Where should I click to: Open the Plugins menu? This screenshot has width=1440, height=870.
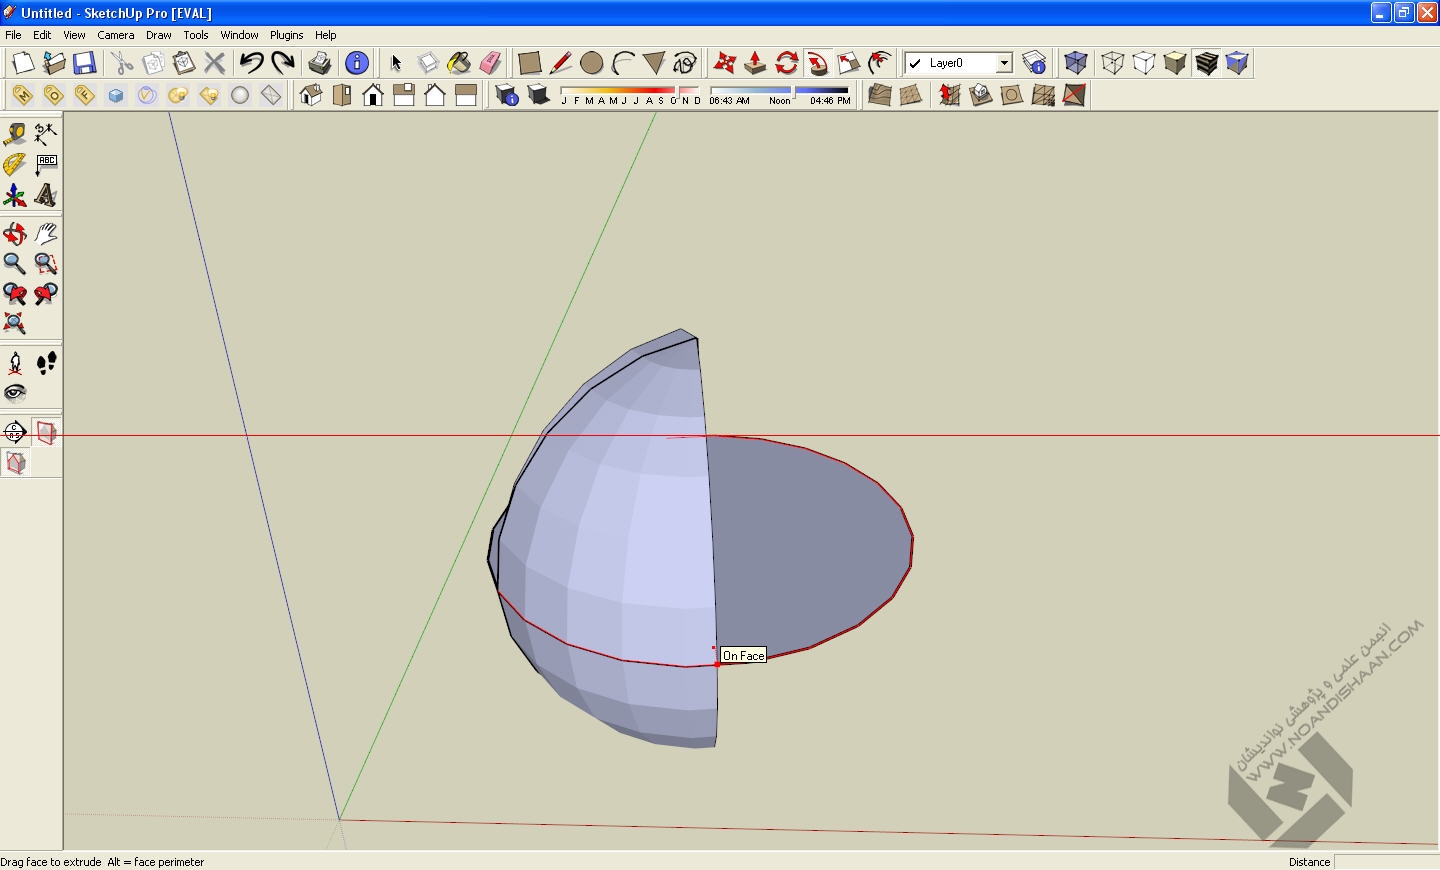tap(286, 35)
